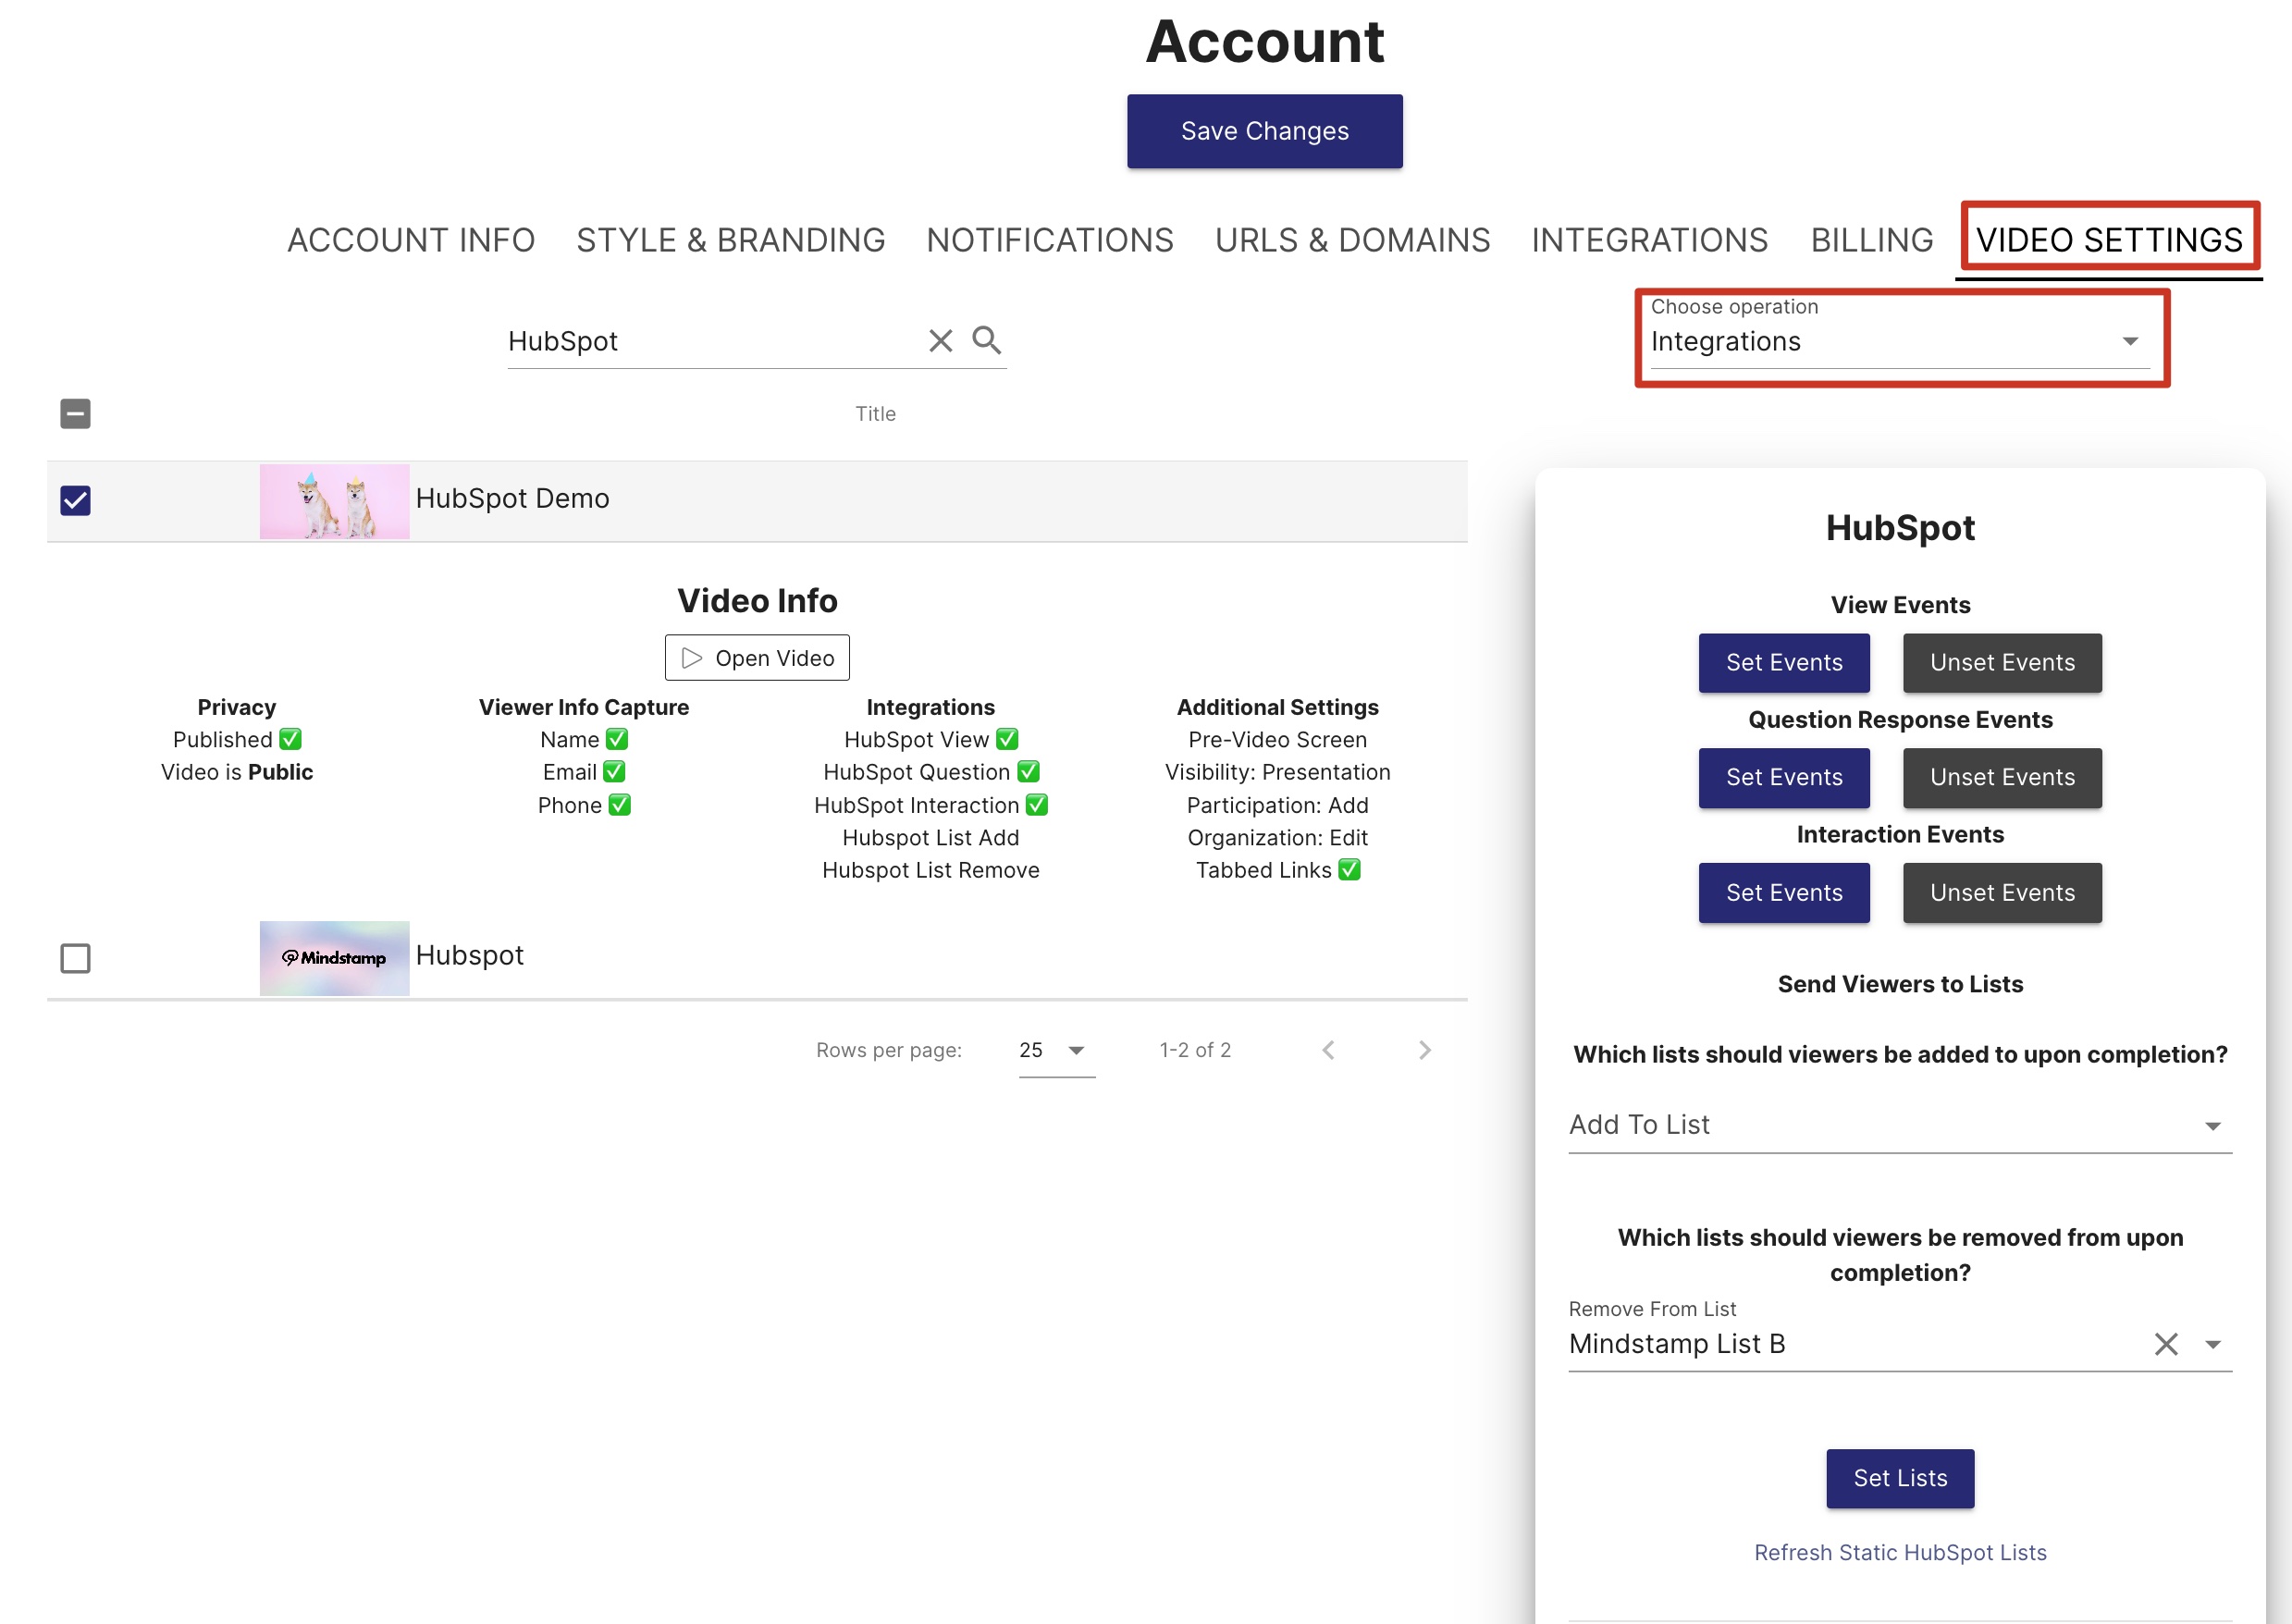This screenshot has height=1624, width=2292.
Task: Click the magnifier search icon
Action: [987, 341]
